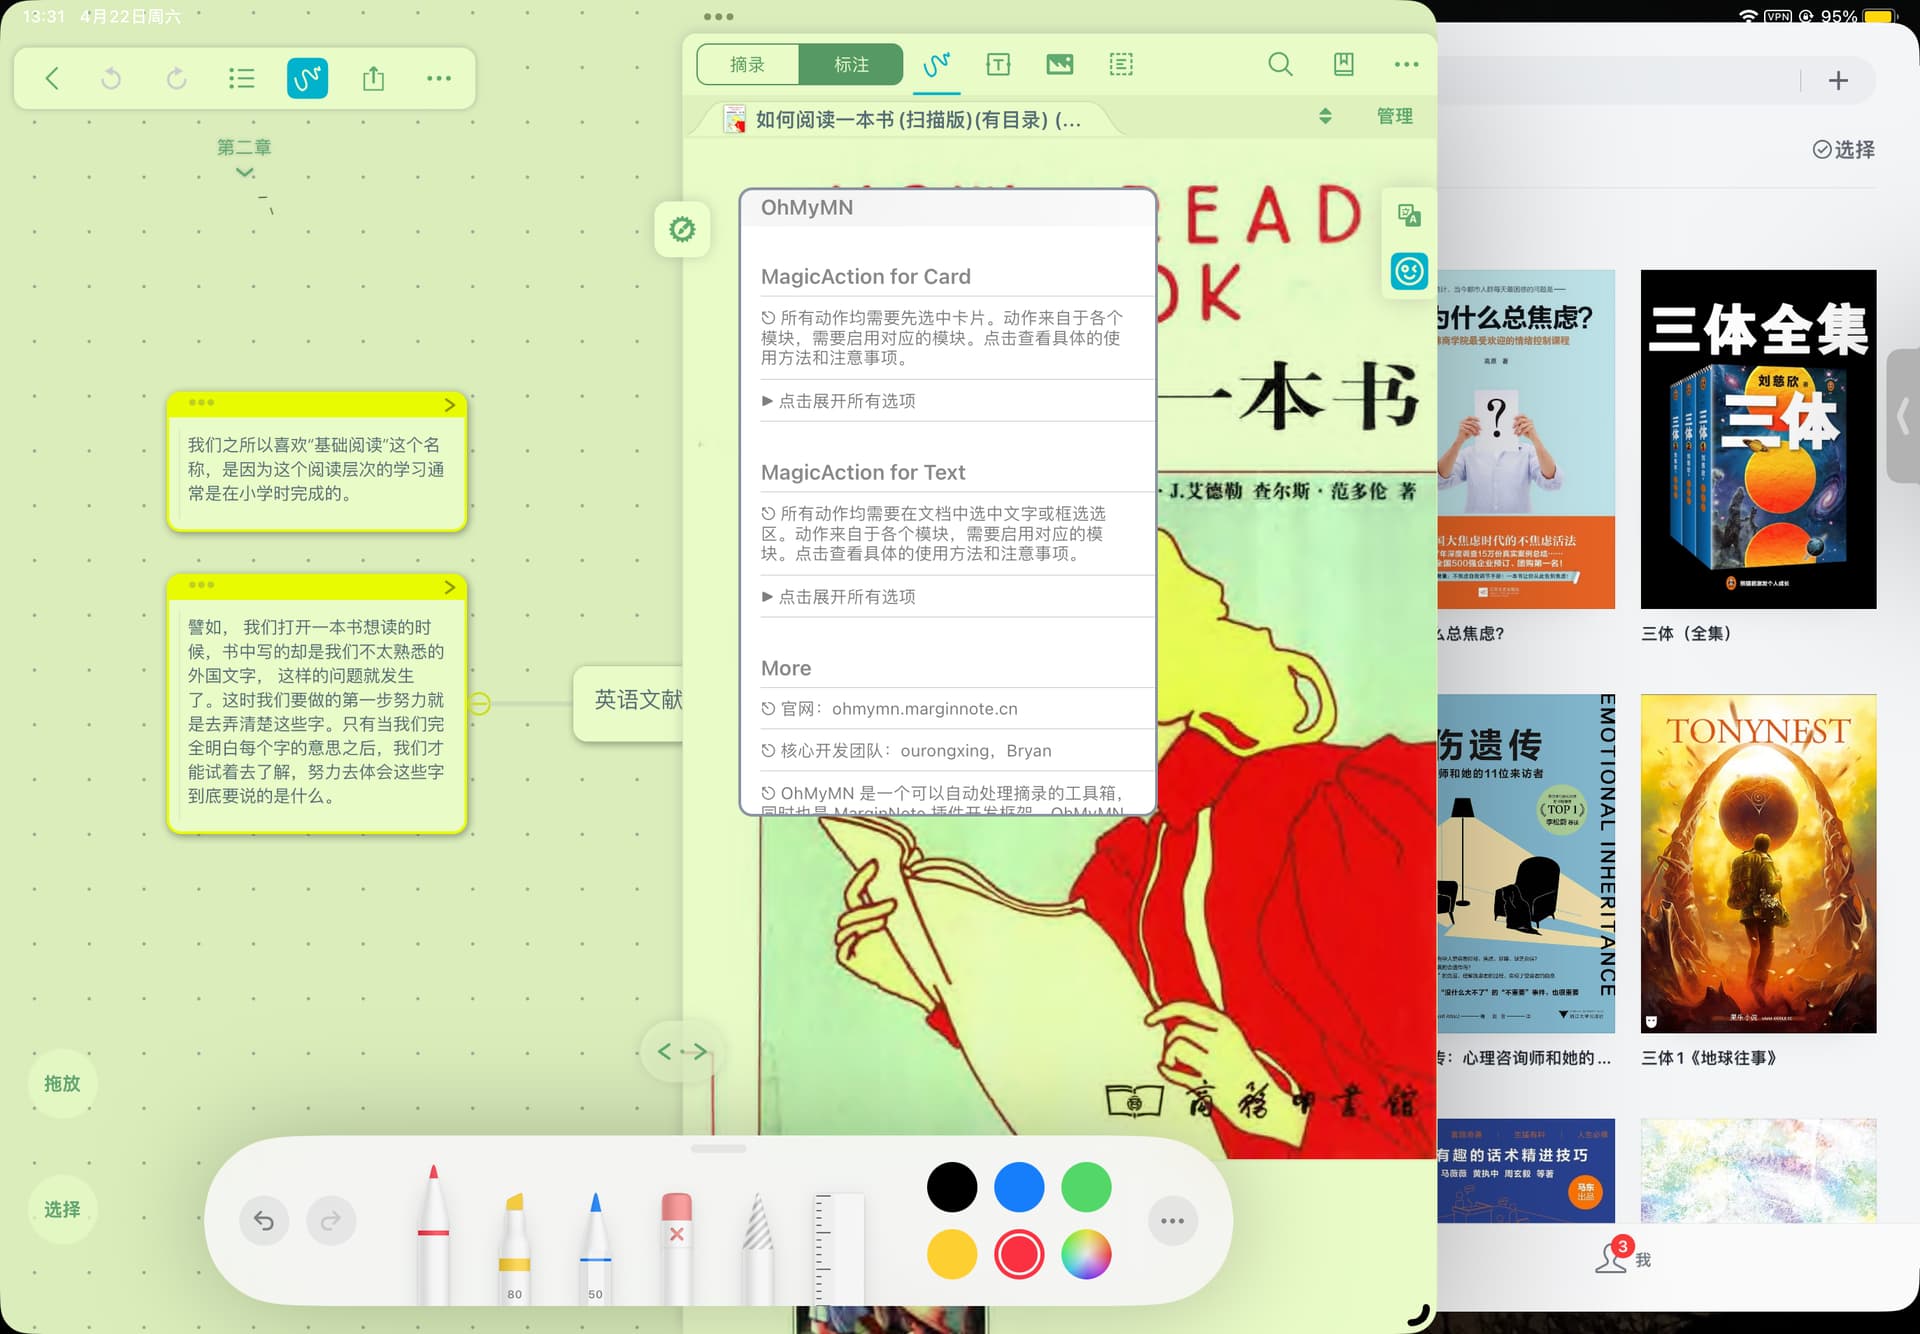Select the yellow highlighter tool
This screenshot has height=1334, width=1920.
tap(514, 1248)
